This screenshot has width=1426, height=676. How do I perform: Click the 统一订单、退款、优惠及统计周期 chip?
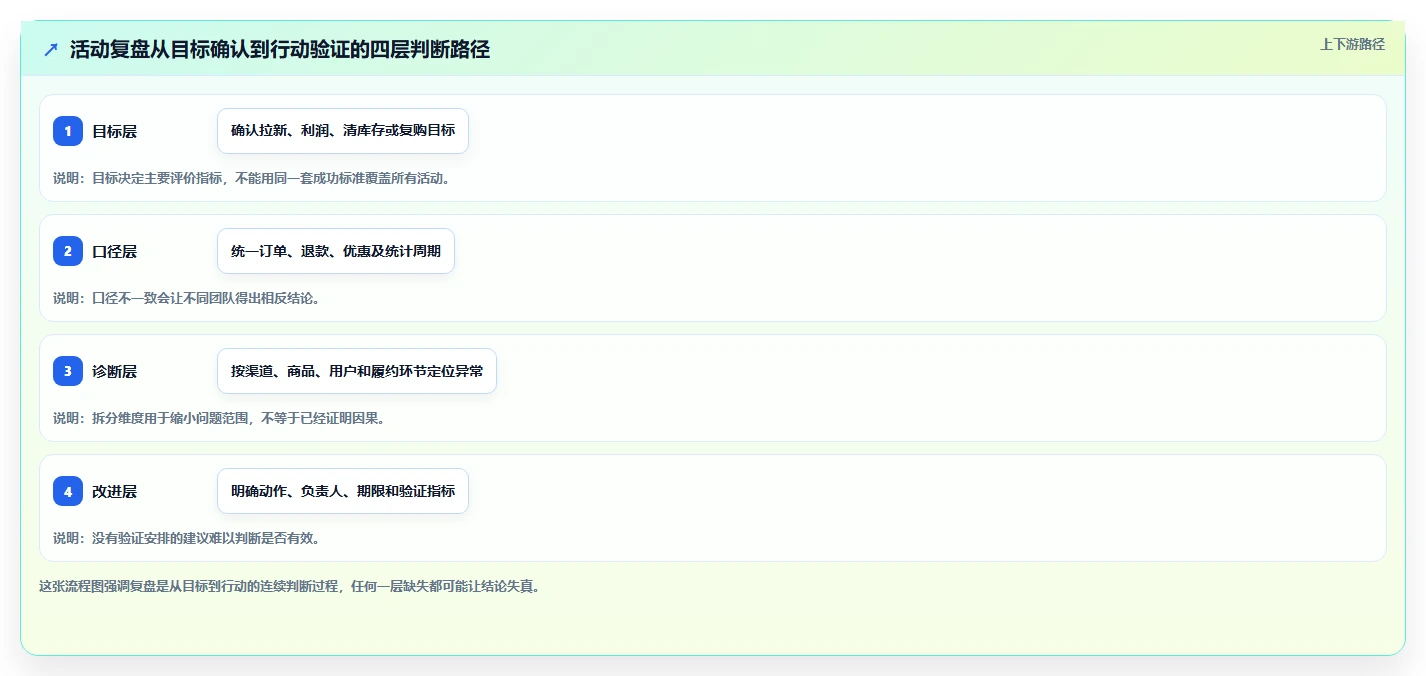[336, 251]
